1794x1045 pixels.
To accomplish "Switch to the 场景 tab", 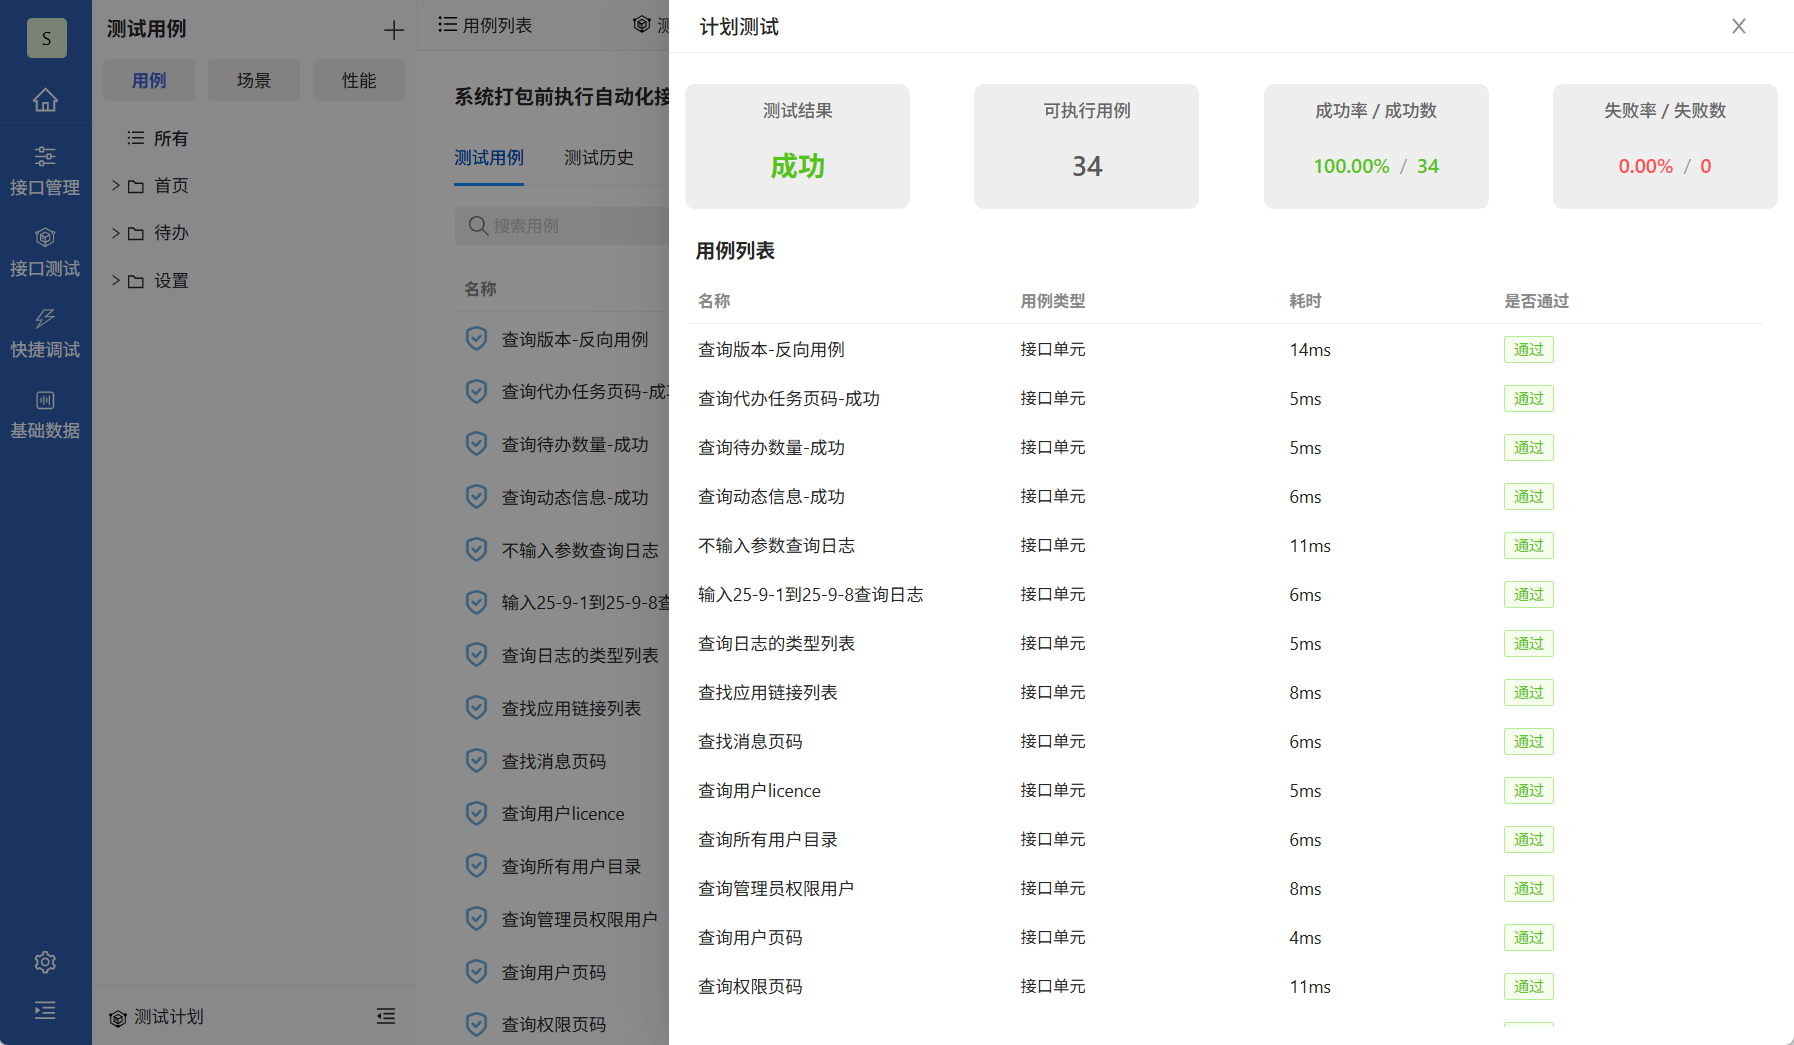I will coord(254,80).
